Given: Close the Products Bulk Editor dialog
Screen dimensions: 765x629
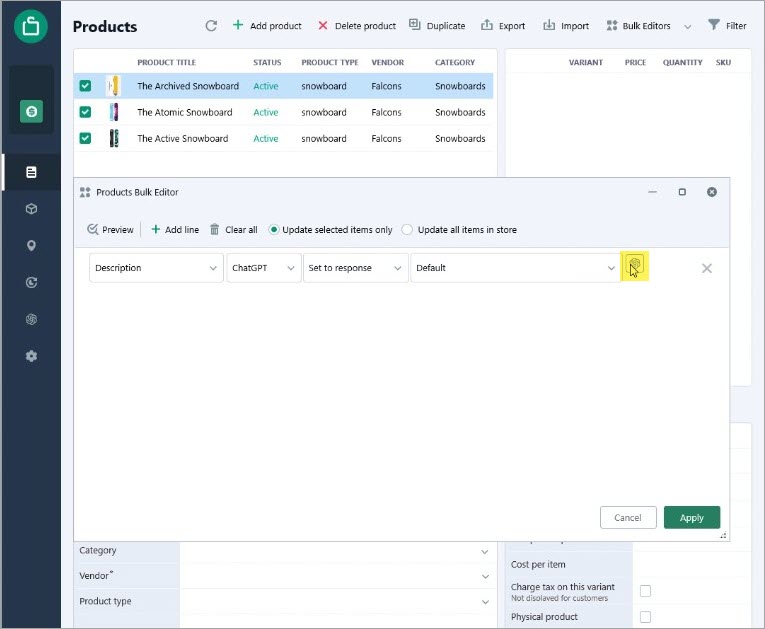Looking at the screenshot, I should coord(712,192).
